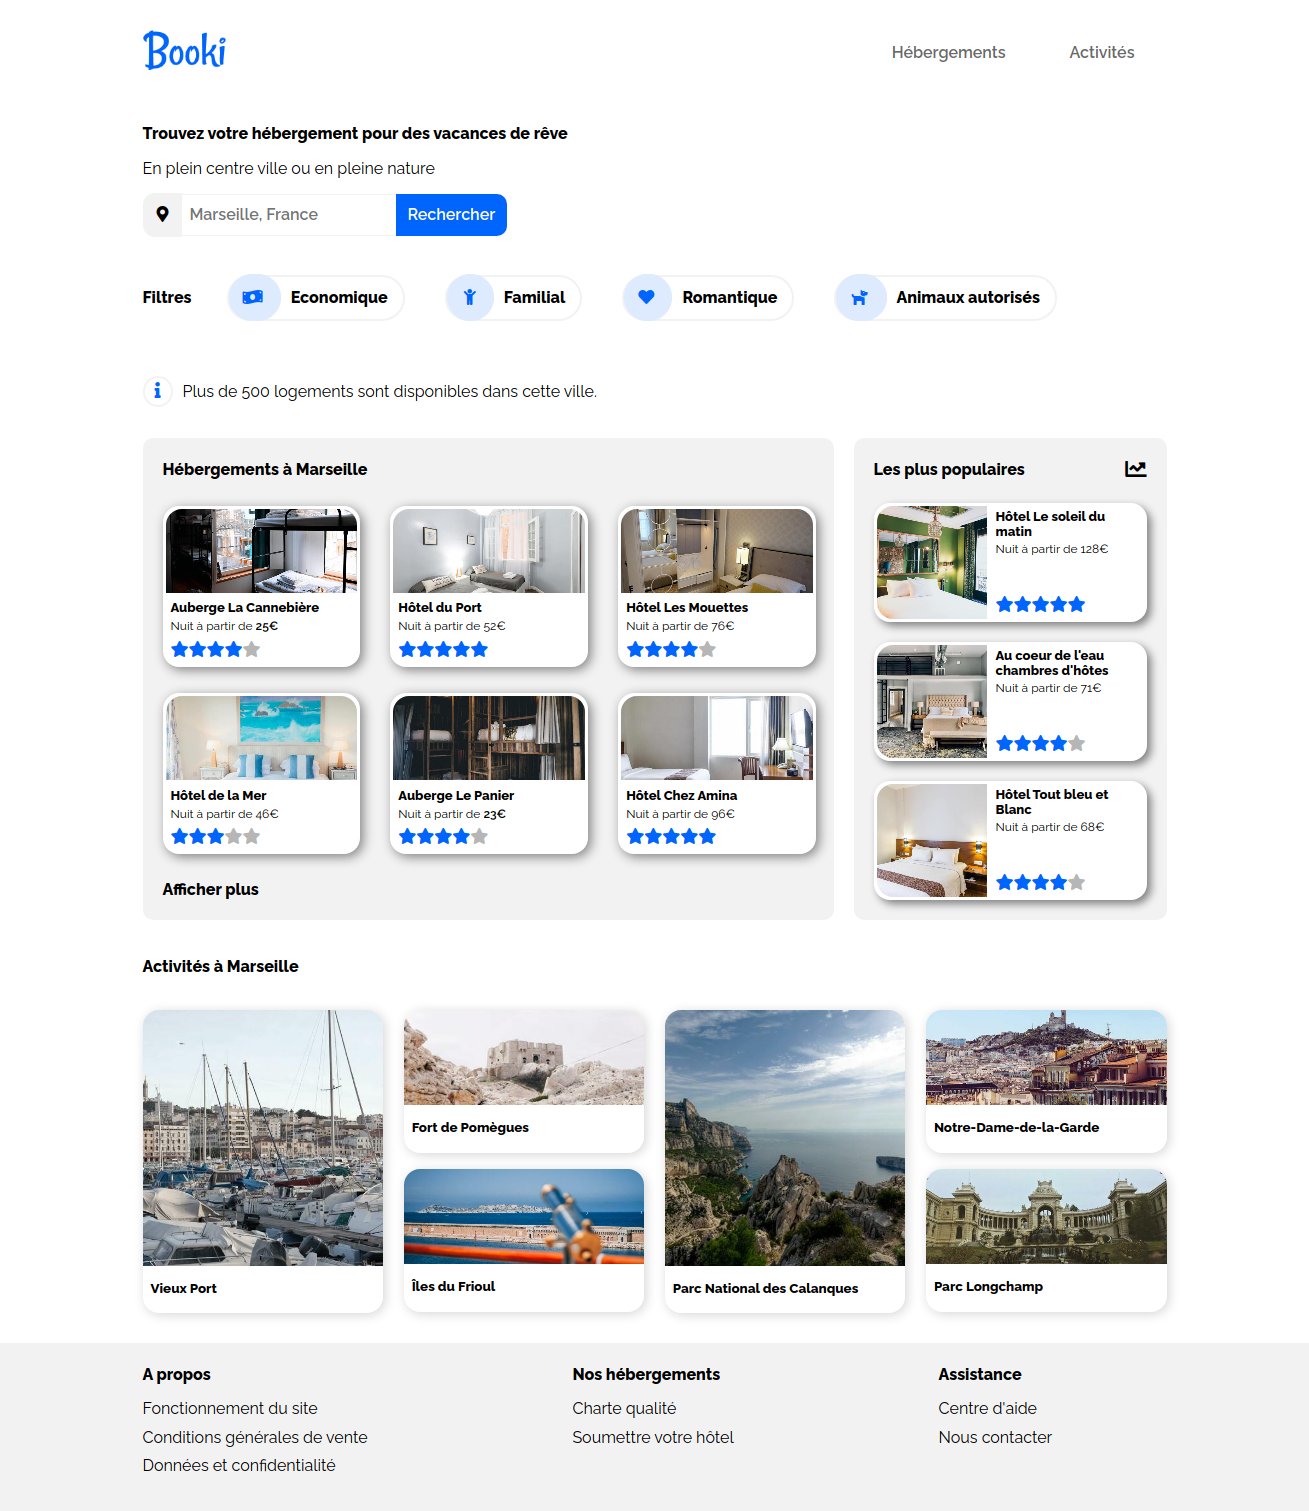Click the location pin icon in the search bar

click(x=163, y=214)
